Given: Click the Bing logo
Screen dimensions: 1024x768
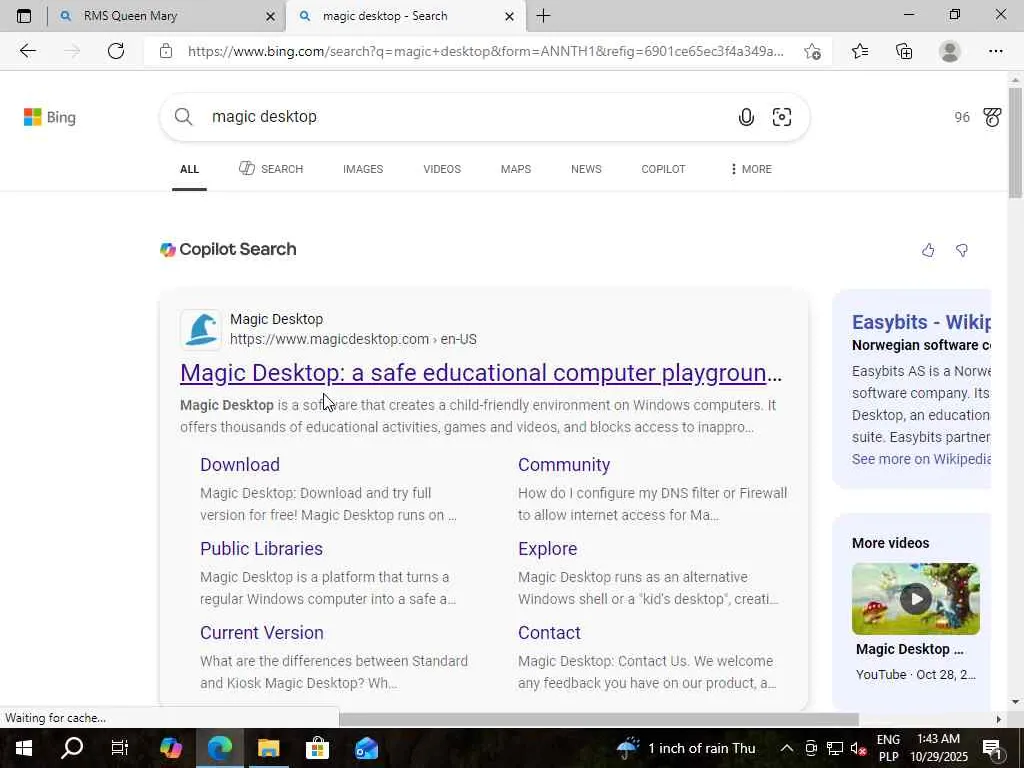Looking at the screenshot, I should pos(50,118).
